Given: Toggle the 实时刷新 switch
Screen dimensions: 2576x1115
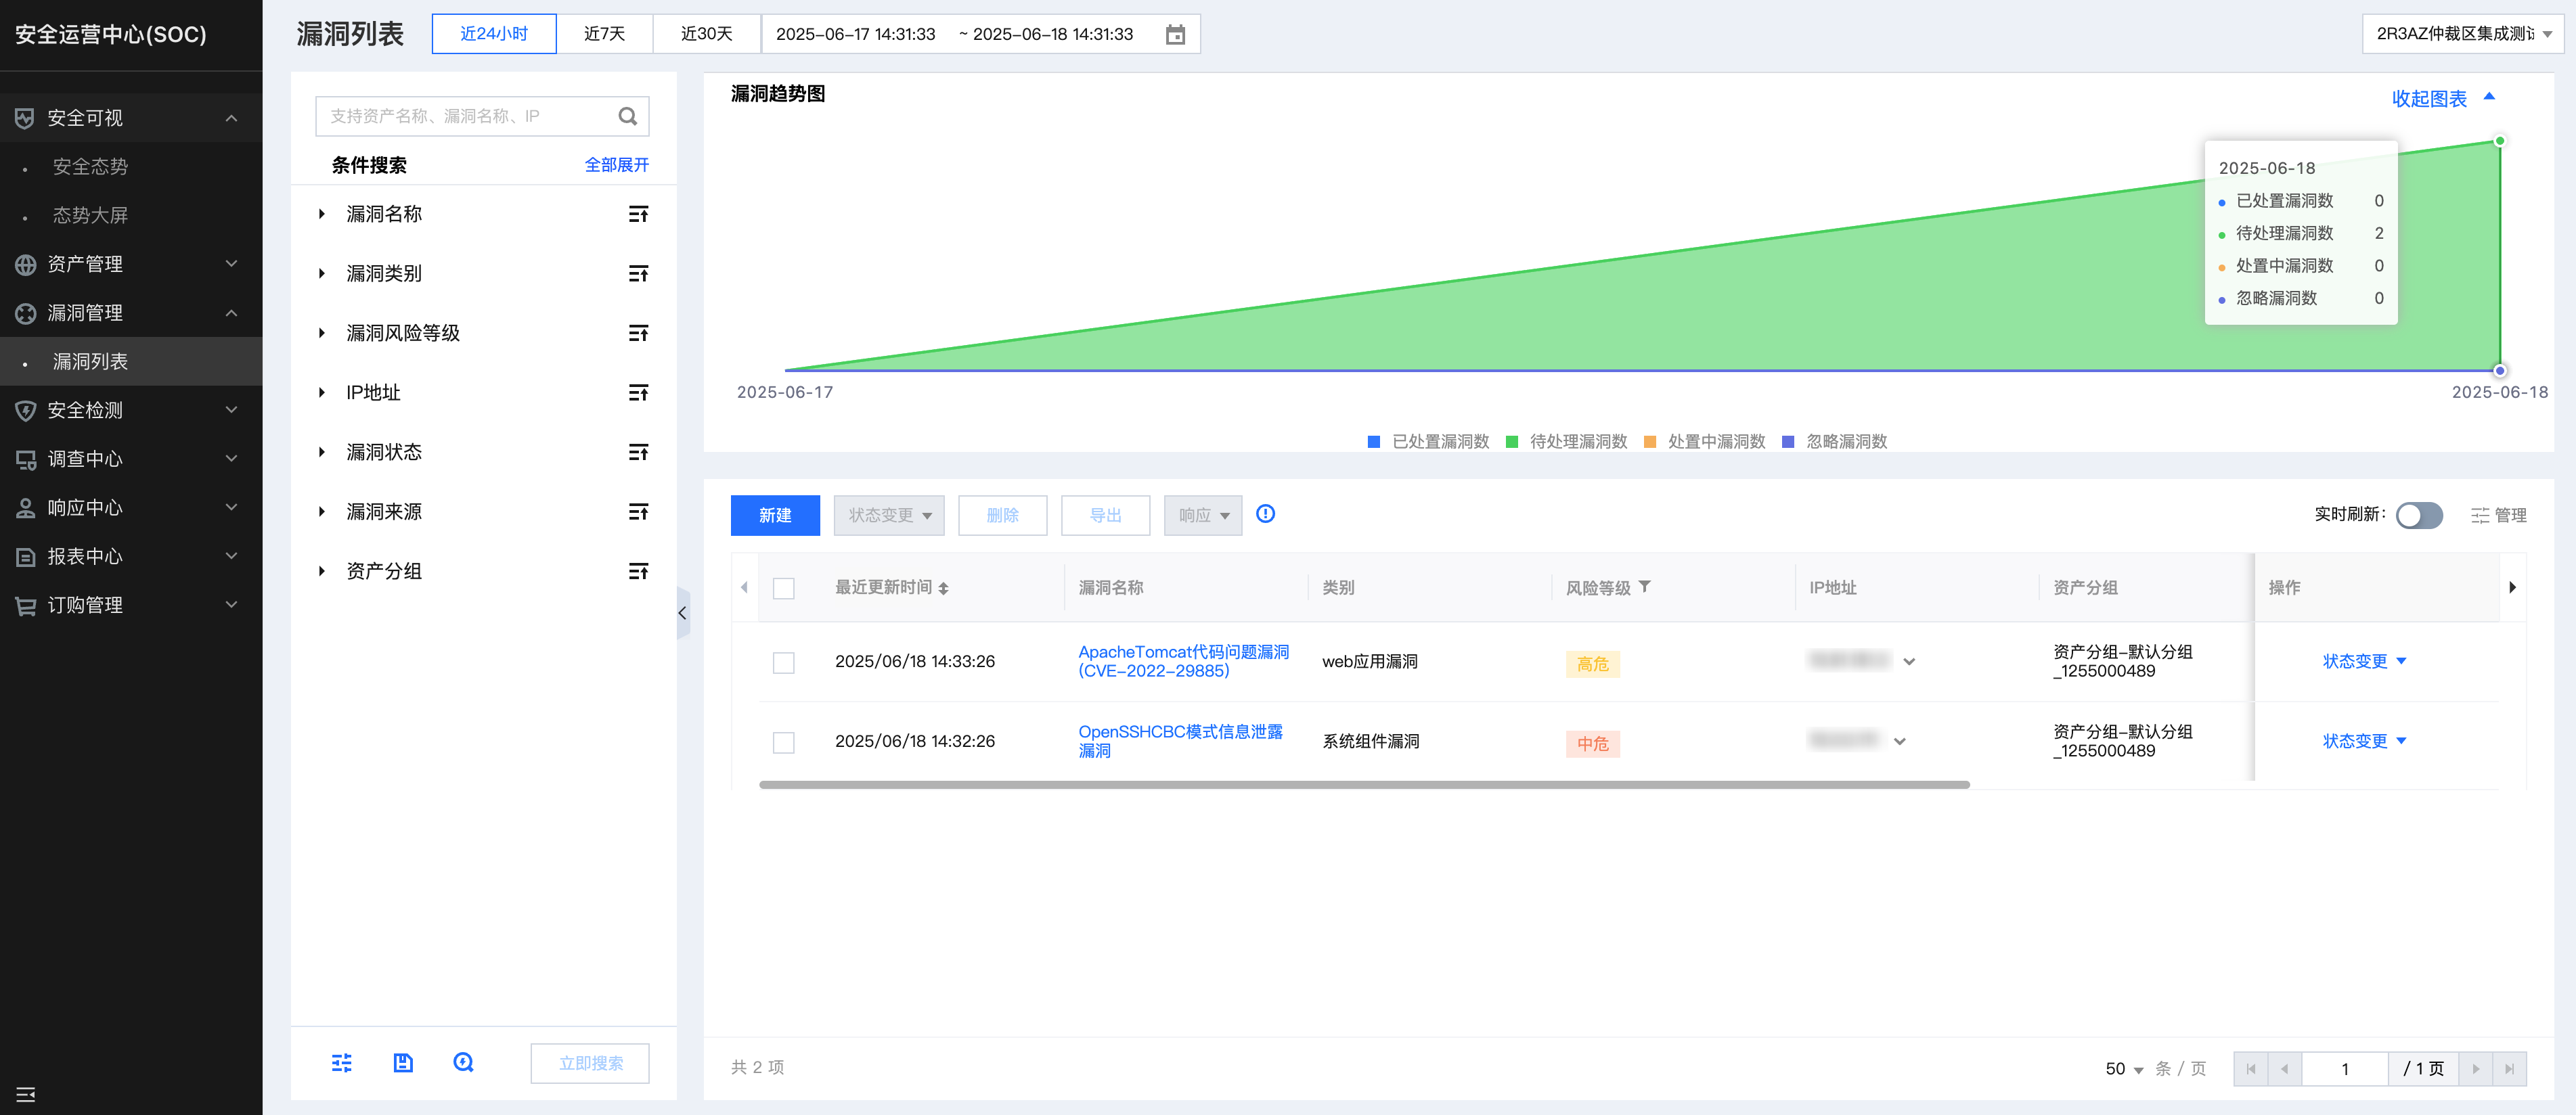Looking at the screenshot, I should 2418,515.
